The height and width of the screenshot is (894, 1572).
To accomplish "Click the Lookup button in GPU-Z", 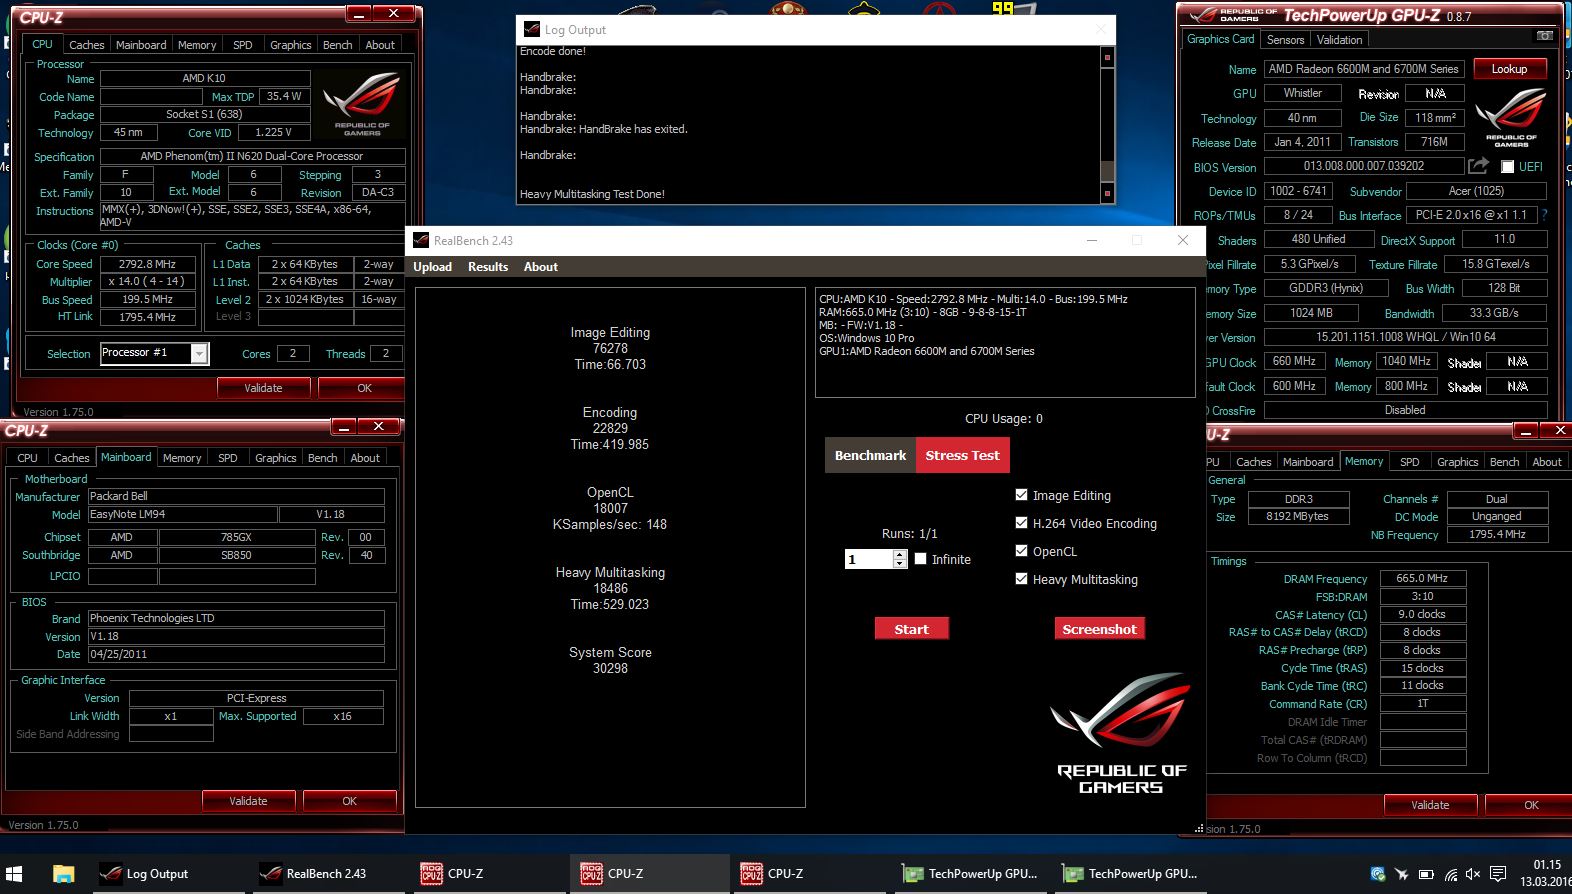I will [x=1509, y=69].
